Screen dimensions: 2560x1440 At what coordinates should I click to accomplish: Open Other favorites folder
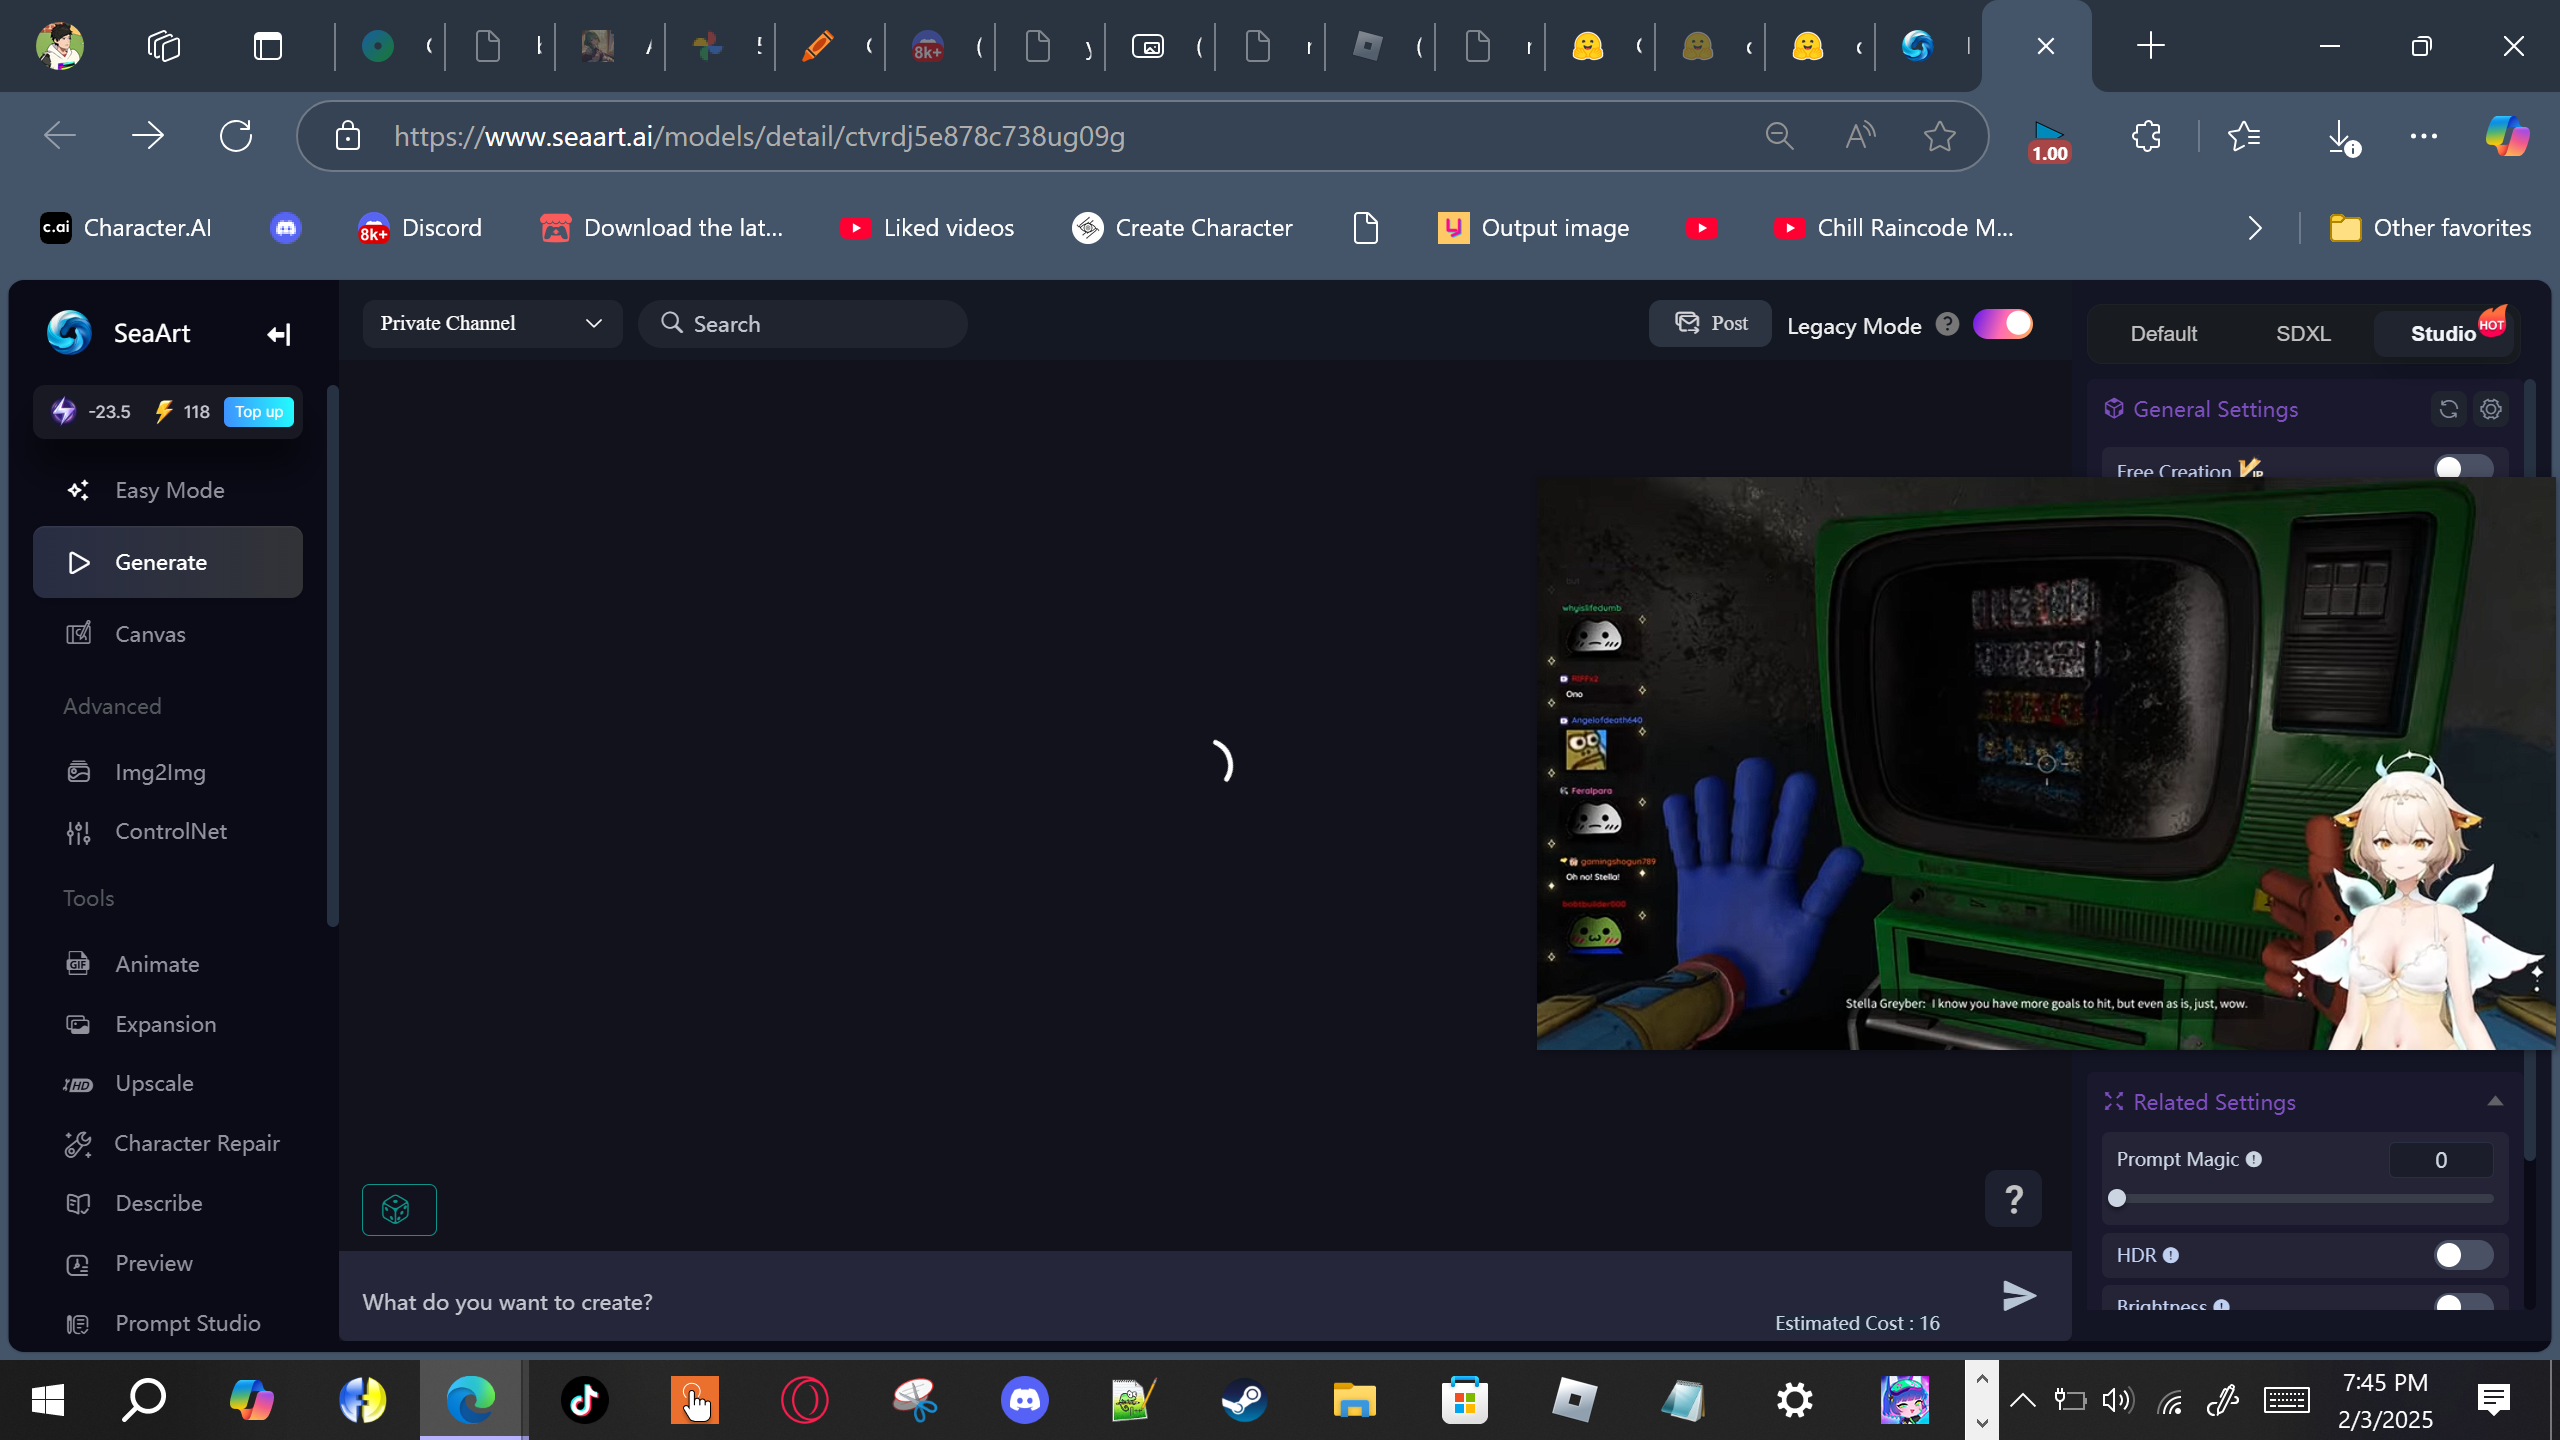coord(2430,228)
